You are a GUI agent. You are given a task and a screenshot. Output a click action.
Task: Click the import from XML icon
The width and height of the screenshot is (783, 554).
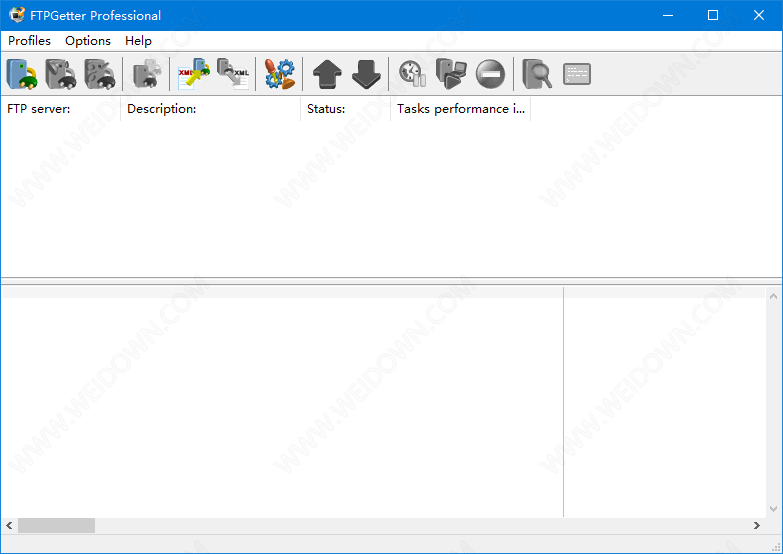click(x=194, y=74)
